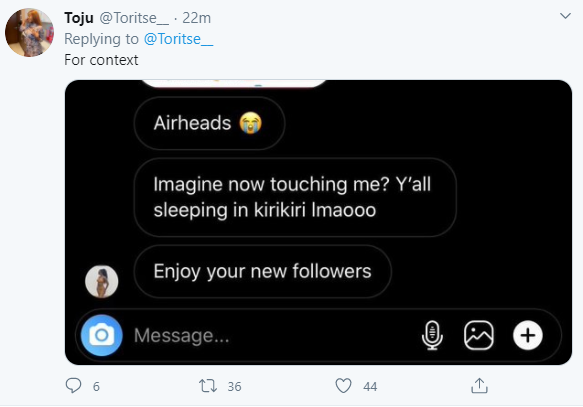Click the 'Imagine now touching me' message
Image resolution: width=583 pixels, height=407 pixels.
coord(295,197)
